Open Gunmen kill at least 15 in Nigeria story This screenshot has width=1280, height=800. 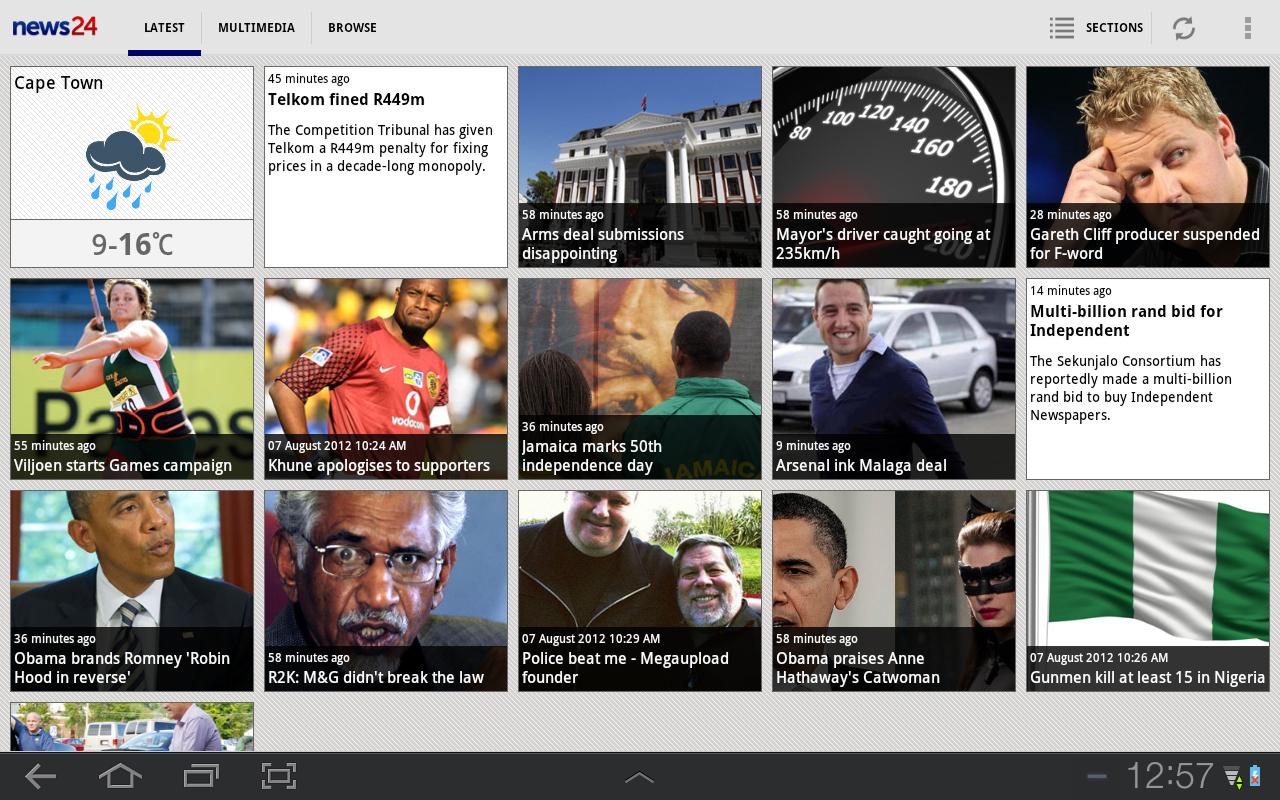point(1148,591)
